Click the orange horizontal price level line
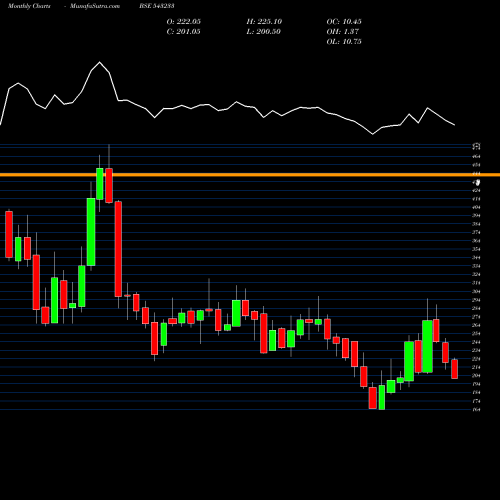This screenshot has width=500, height=500. 250,175
